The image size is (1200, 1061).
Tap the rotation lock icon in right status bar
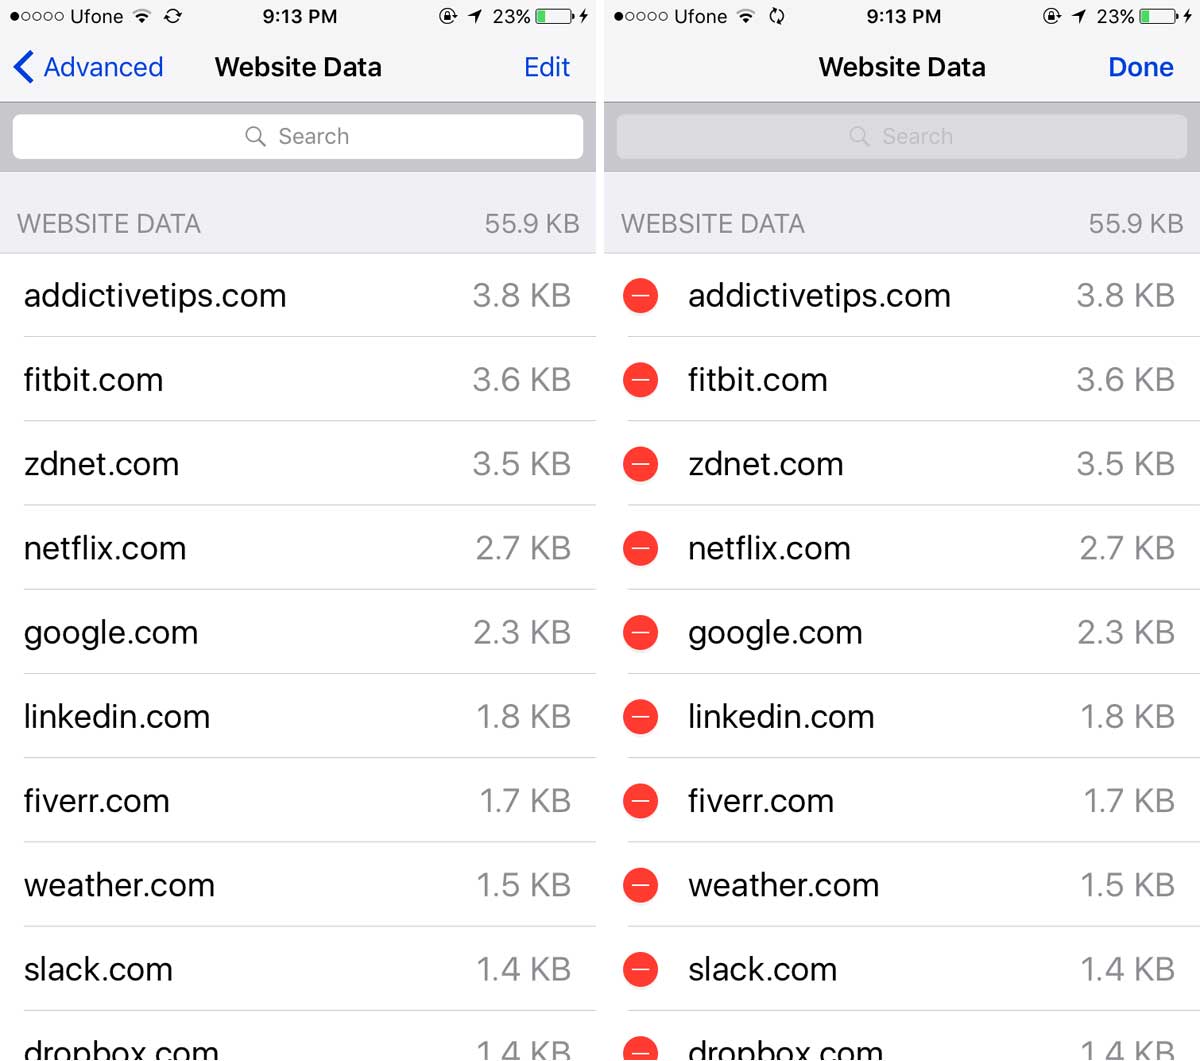(1052, 16)
